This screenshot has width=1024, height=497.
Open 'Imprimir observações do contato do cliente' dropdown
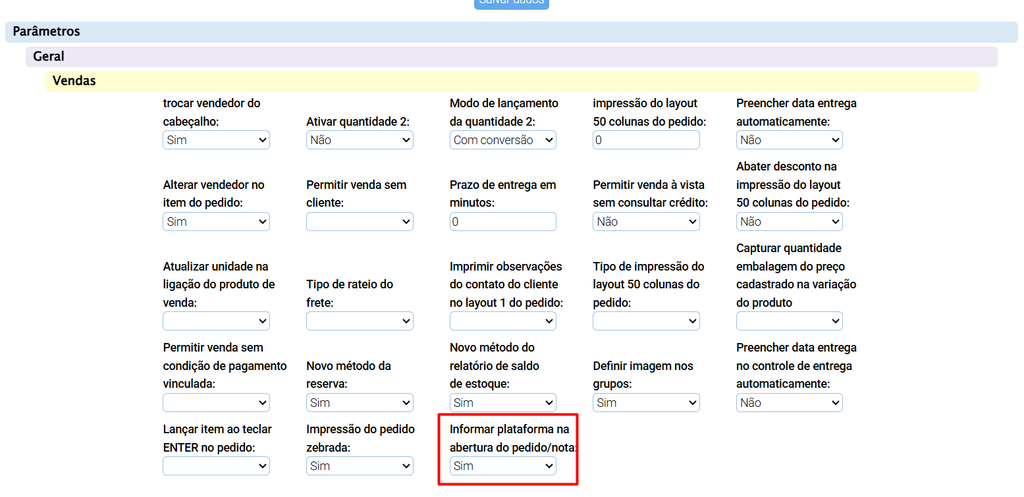point(503,321)
